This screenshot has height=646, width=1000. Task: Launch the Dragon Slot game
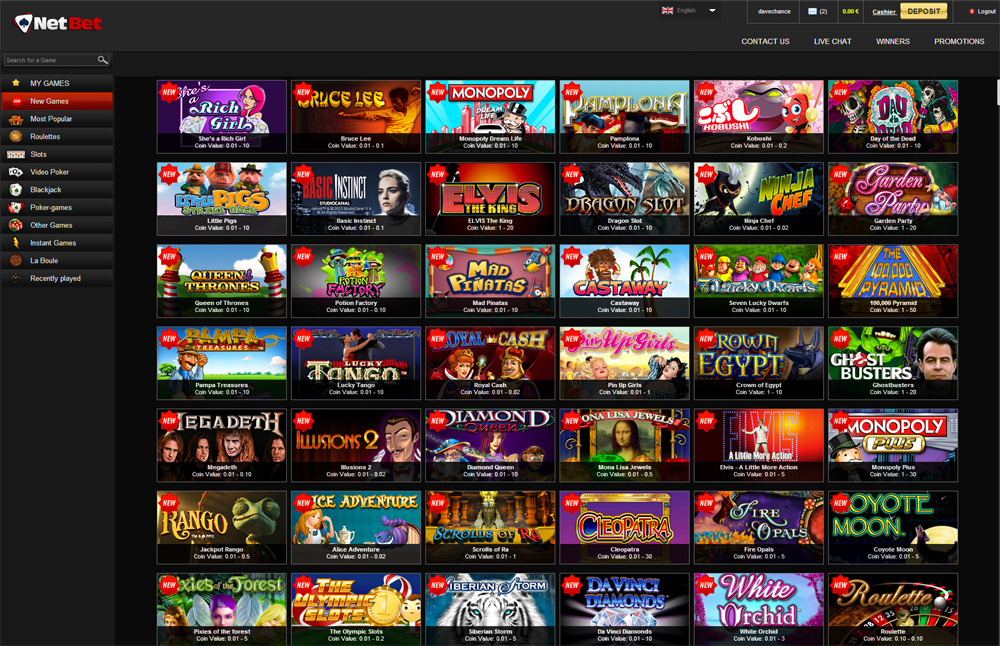click(x=624, y=199)
